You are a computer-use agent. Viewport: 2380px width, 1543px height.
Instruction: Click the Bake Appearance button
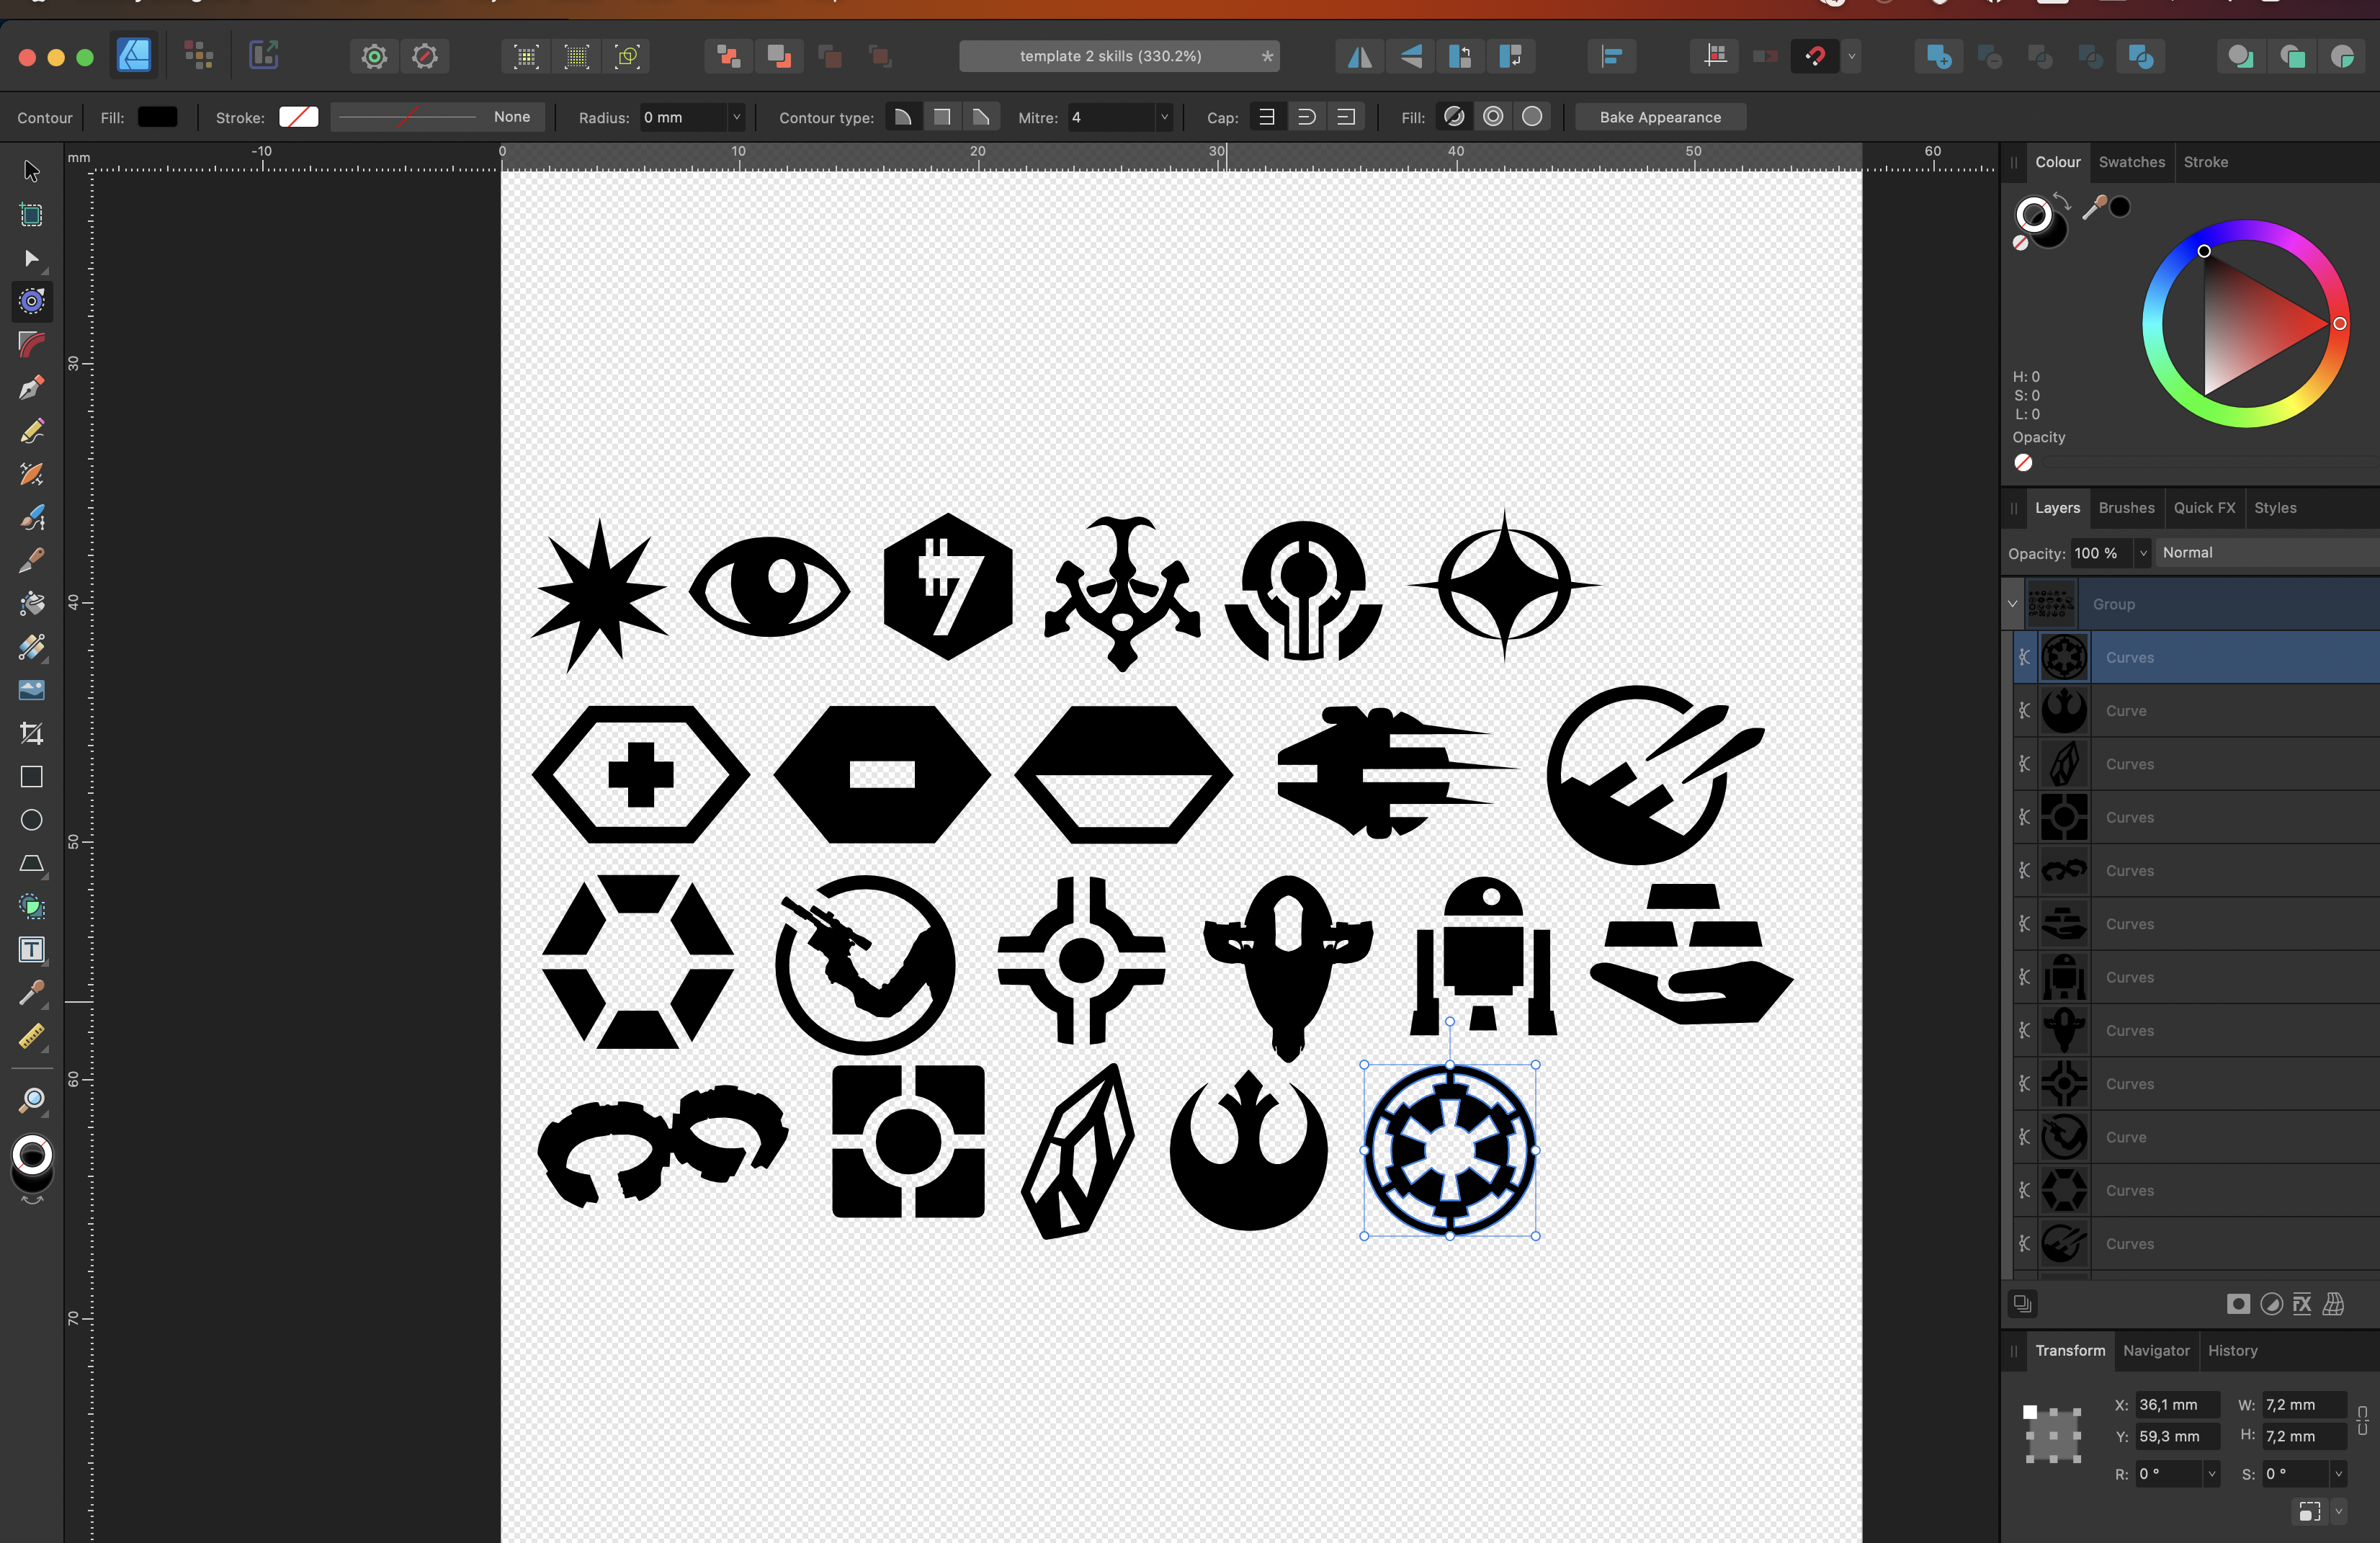[1660, 117]
